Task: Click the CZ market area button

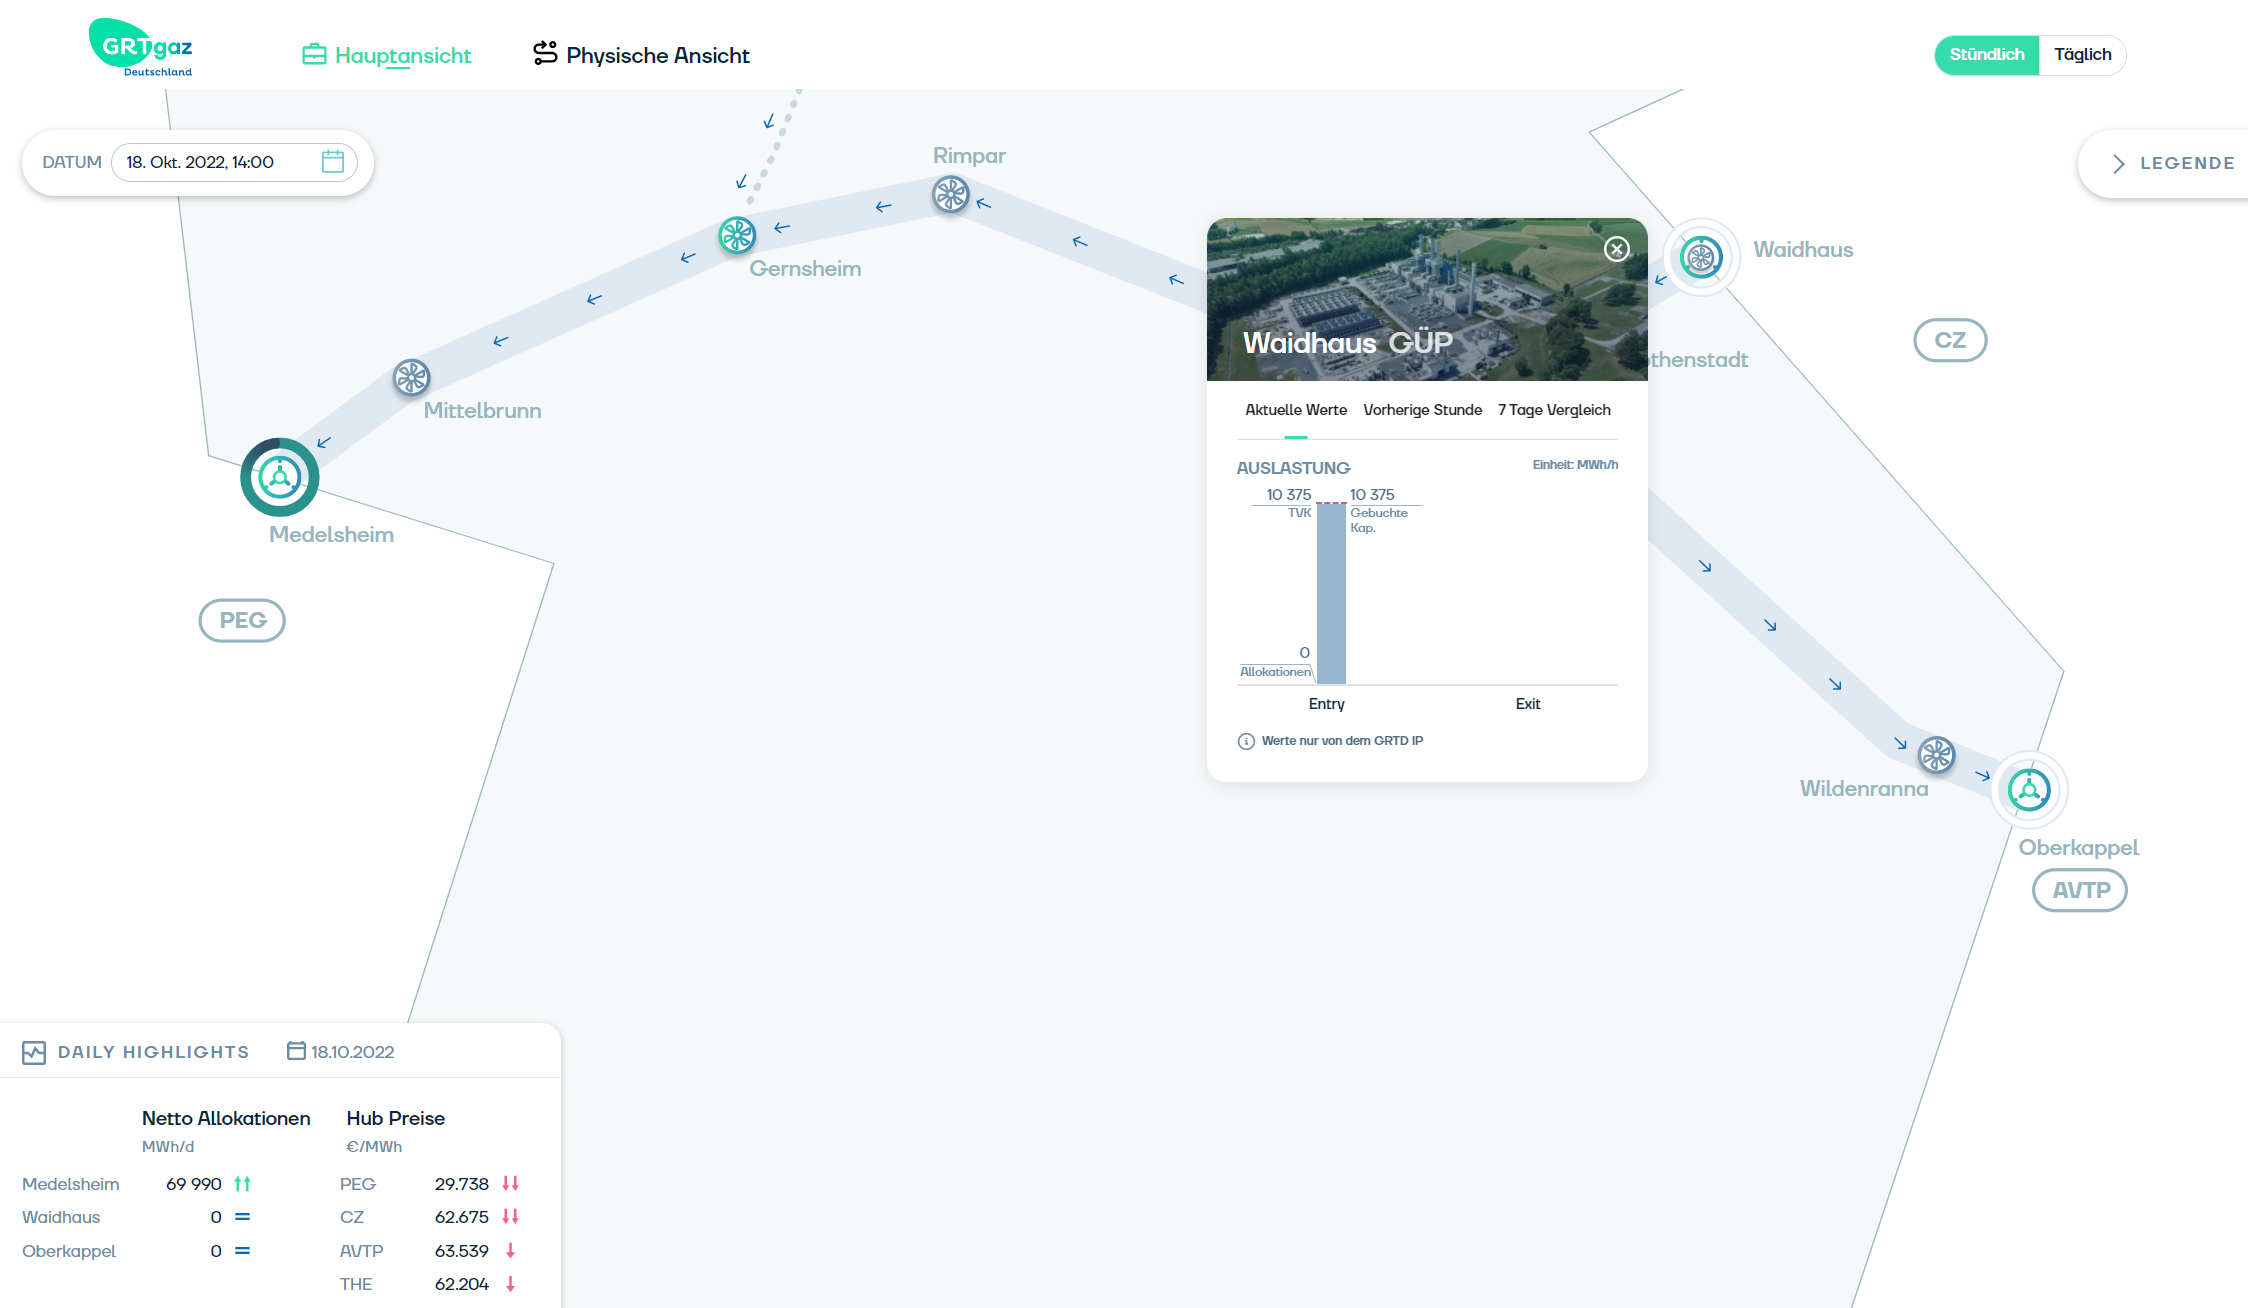Action: [1949, 340]
